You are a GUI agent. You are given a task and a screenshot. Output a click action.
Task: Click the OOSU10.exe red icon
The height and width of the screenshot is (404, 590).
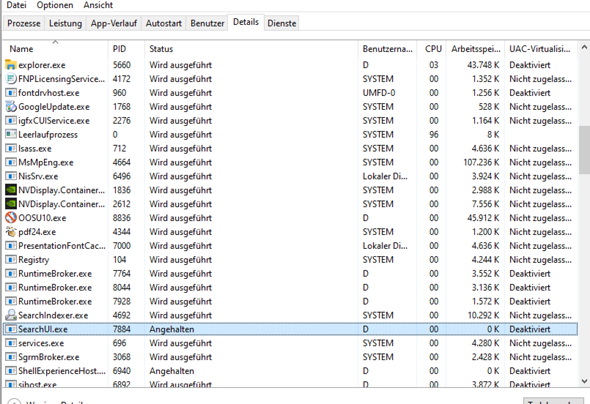pos(11,218)
